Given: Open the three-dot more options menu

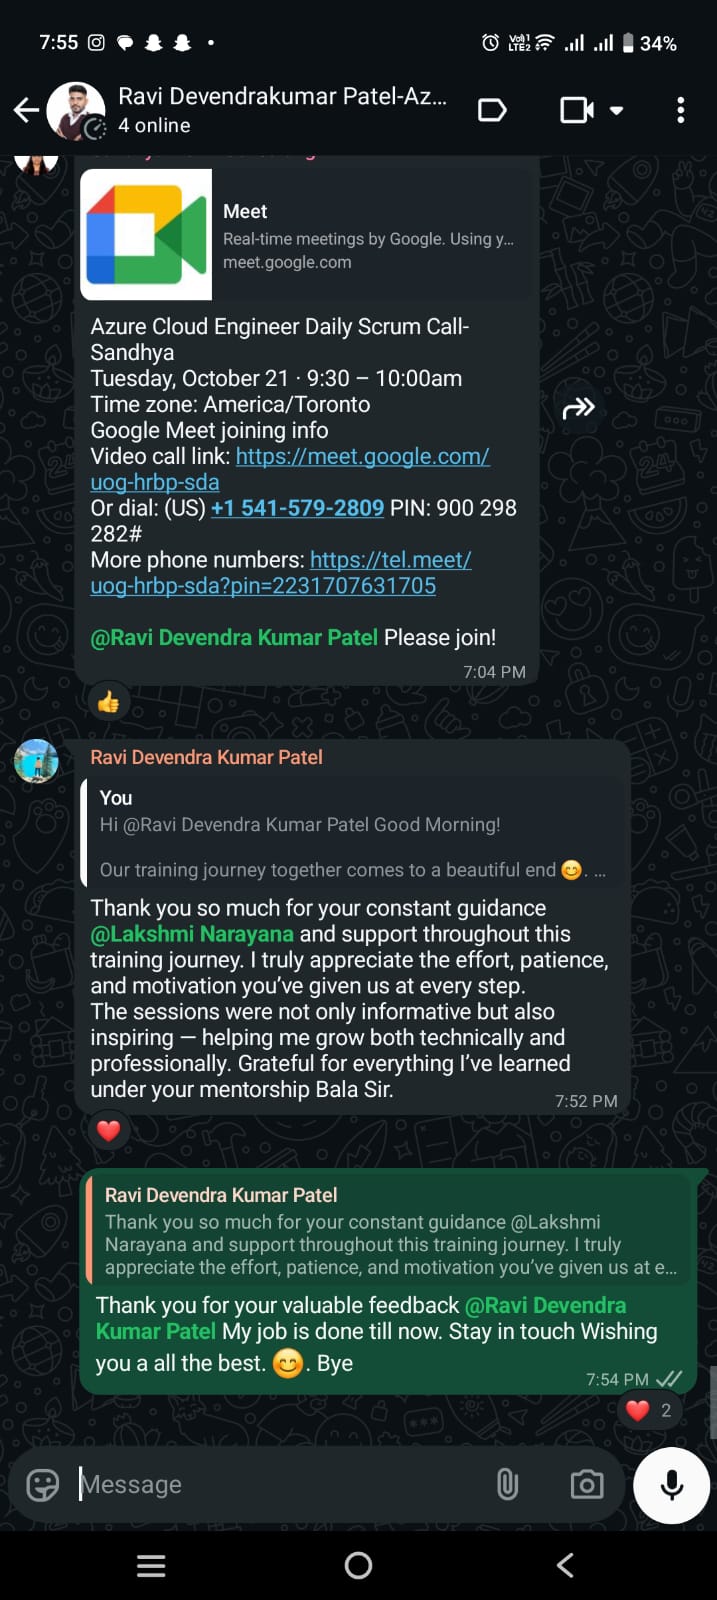Looking at the screenshot, I should [680, 110].
